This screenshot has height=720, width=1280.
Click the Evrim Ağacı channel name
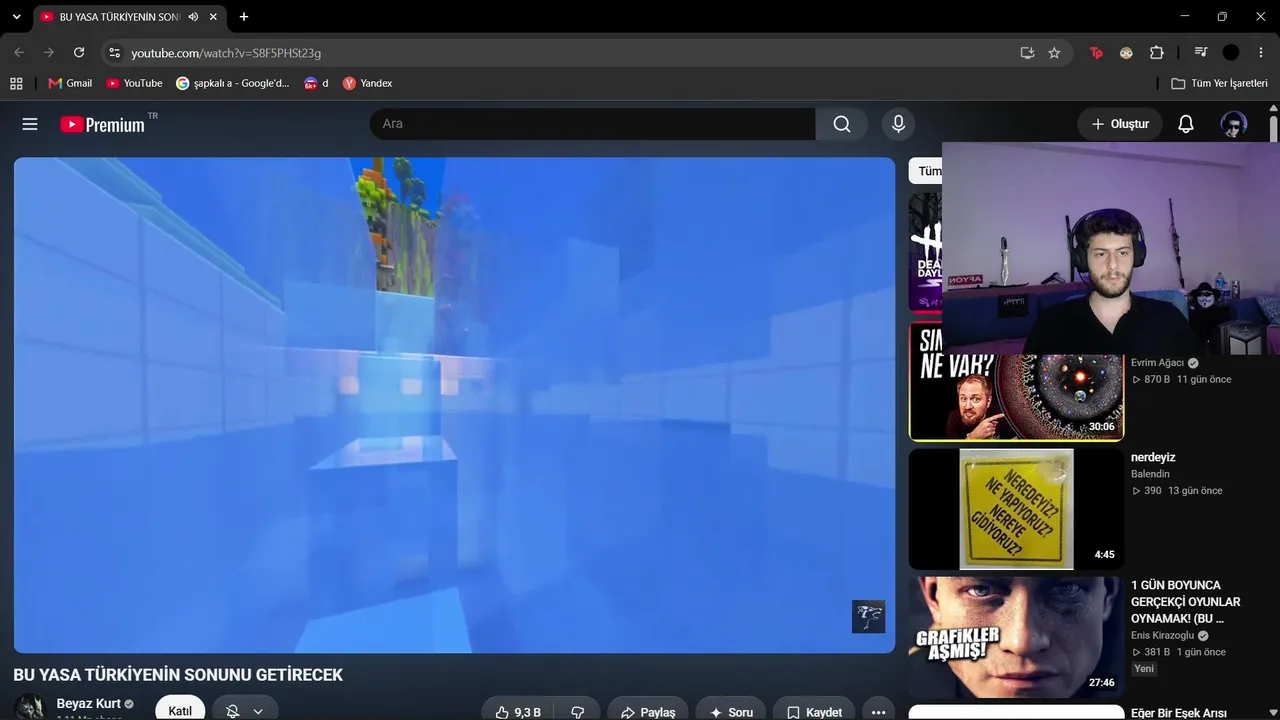[x=1157, y=363]
